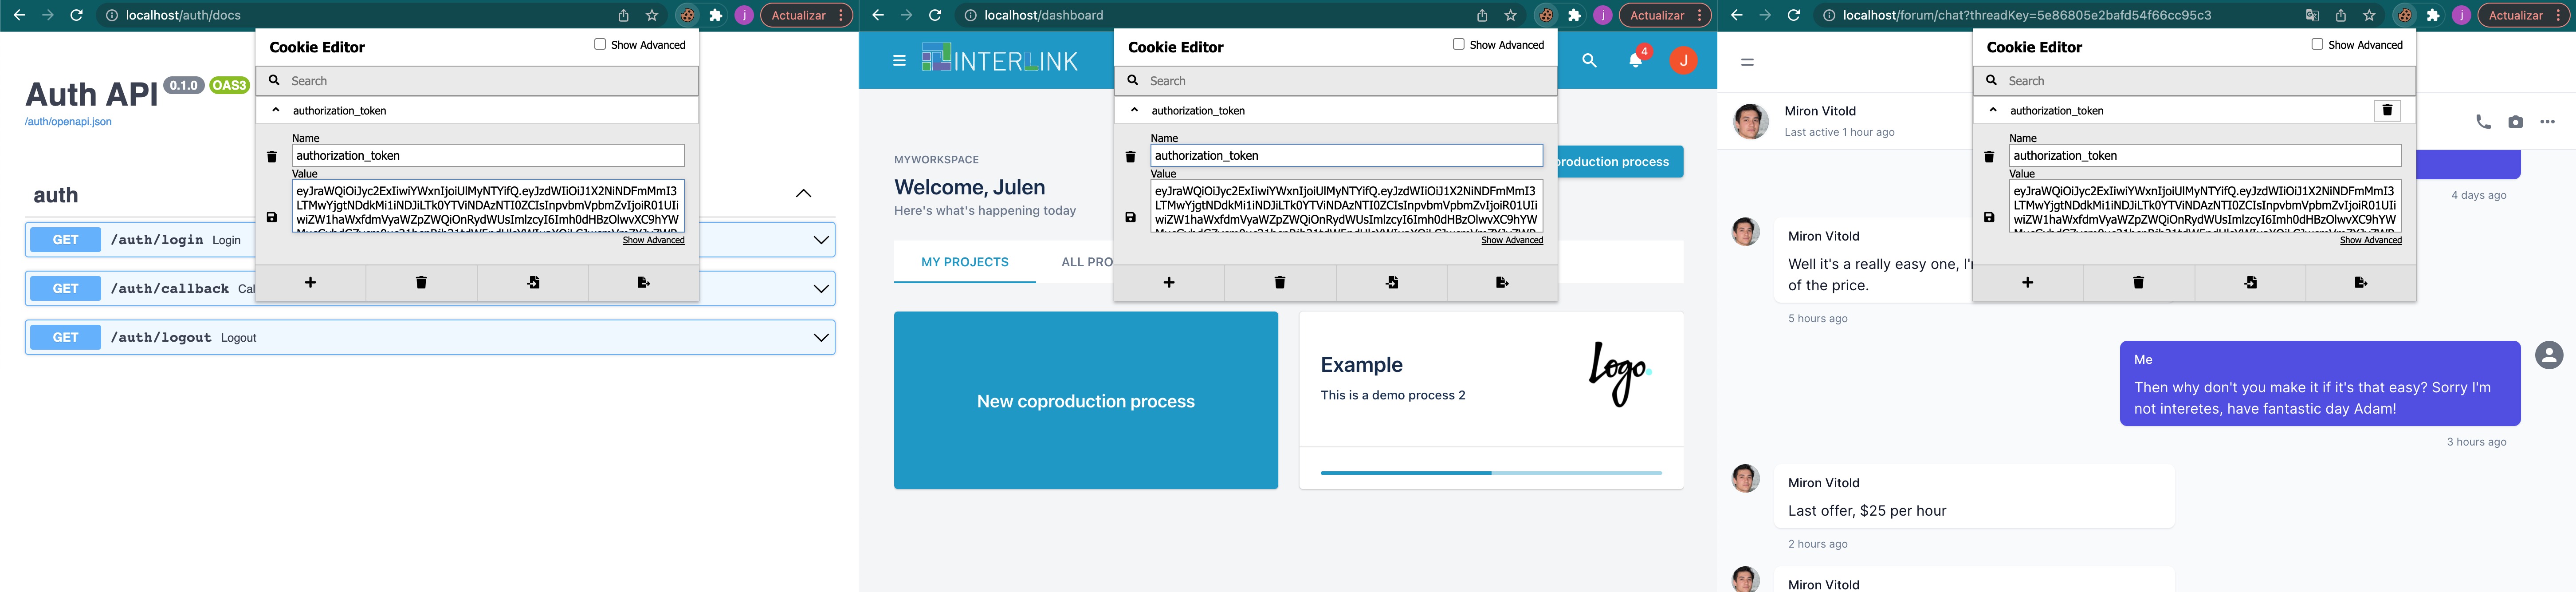The image size is (2576, 592).
Task: Collapse the auth section with its chevron
Action: point(803,194)
